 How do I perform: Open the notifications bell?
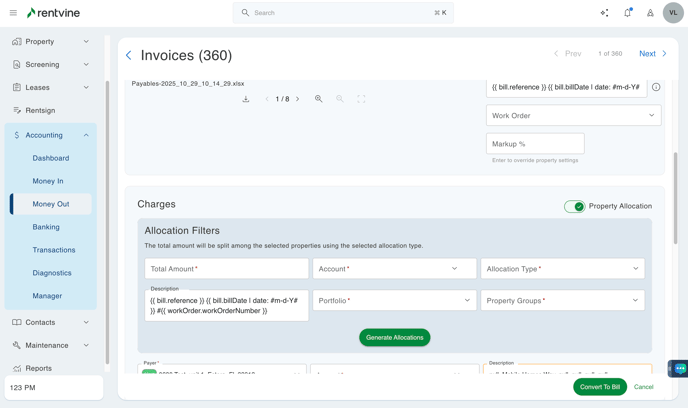[627, 13]
